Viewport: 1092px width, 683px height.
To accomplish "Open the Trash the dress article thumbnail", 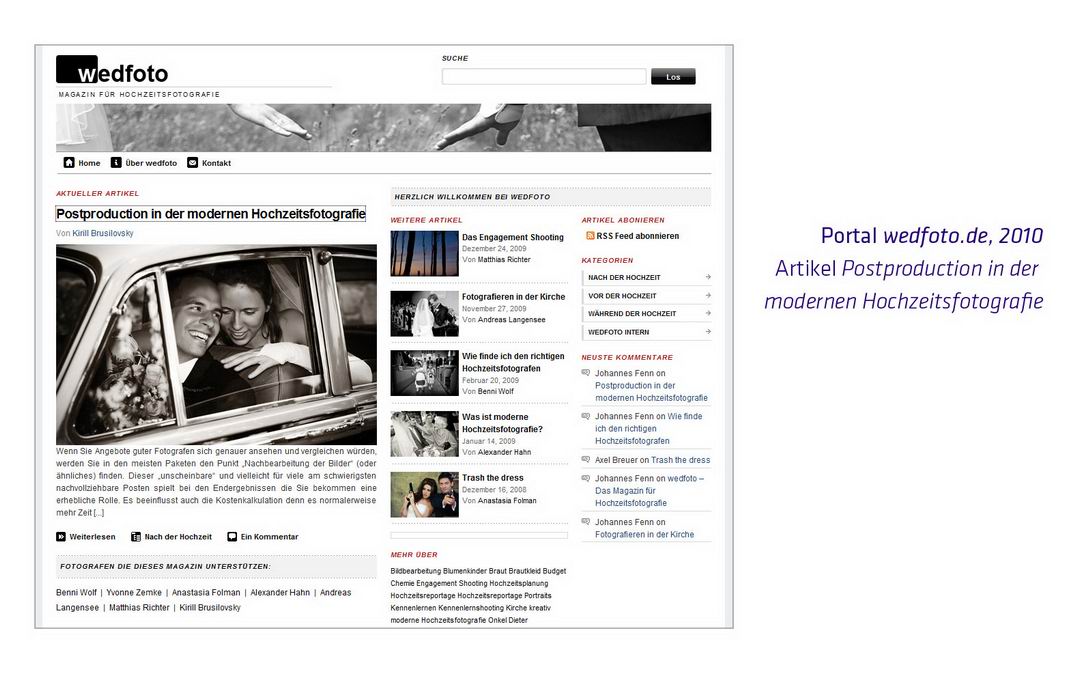I will [424, 494].
